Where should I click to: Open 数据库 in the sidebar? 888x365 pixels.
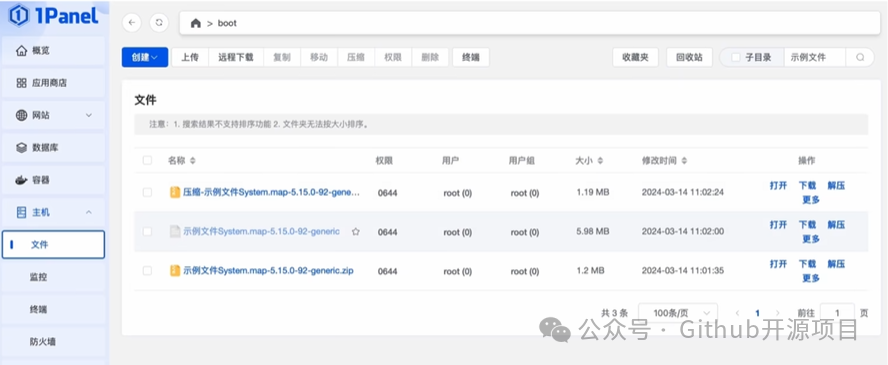click(x=54, y=148)
